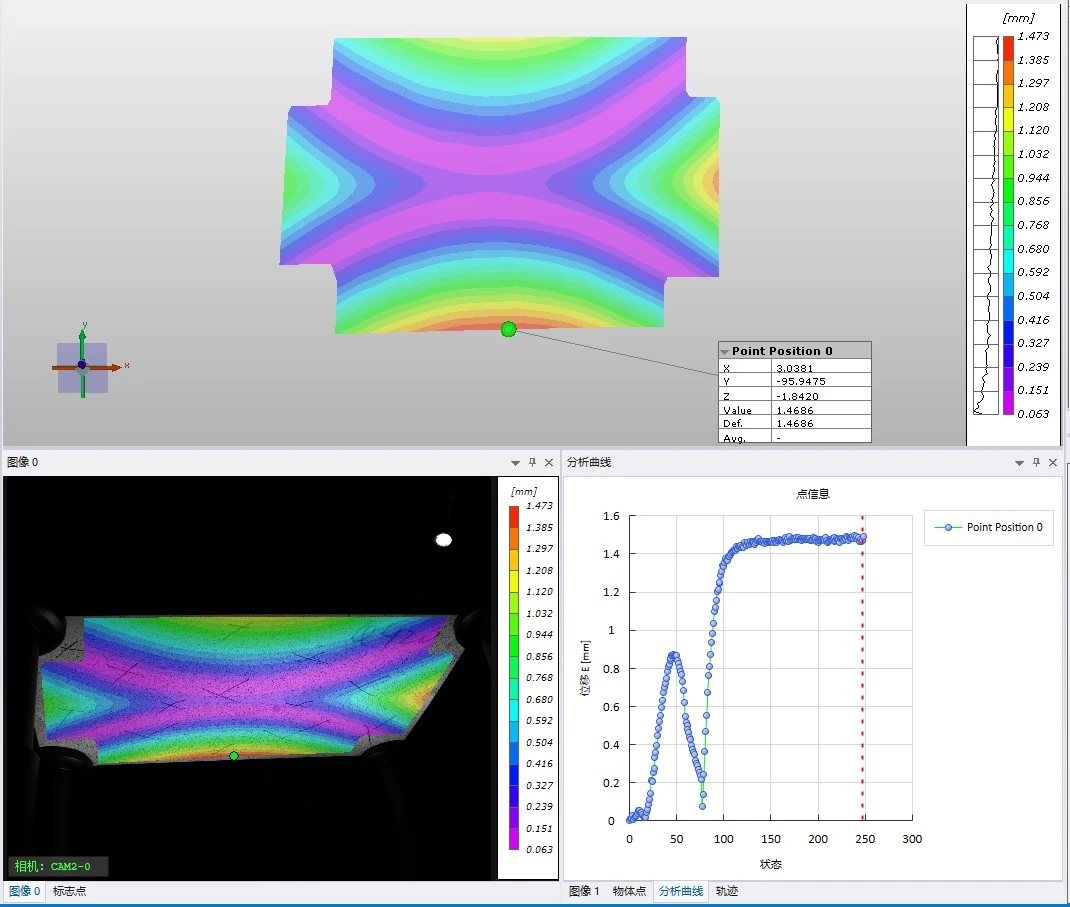
Task: Click the CAM2-0 camera label
Action: pyautogui.click(x=57, y=867)
